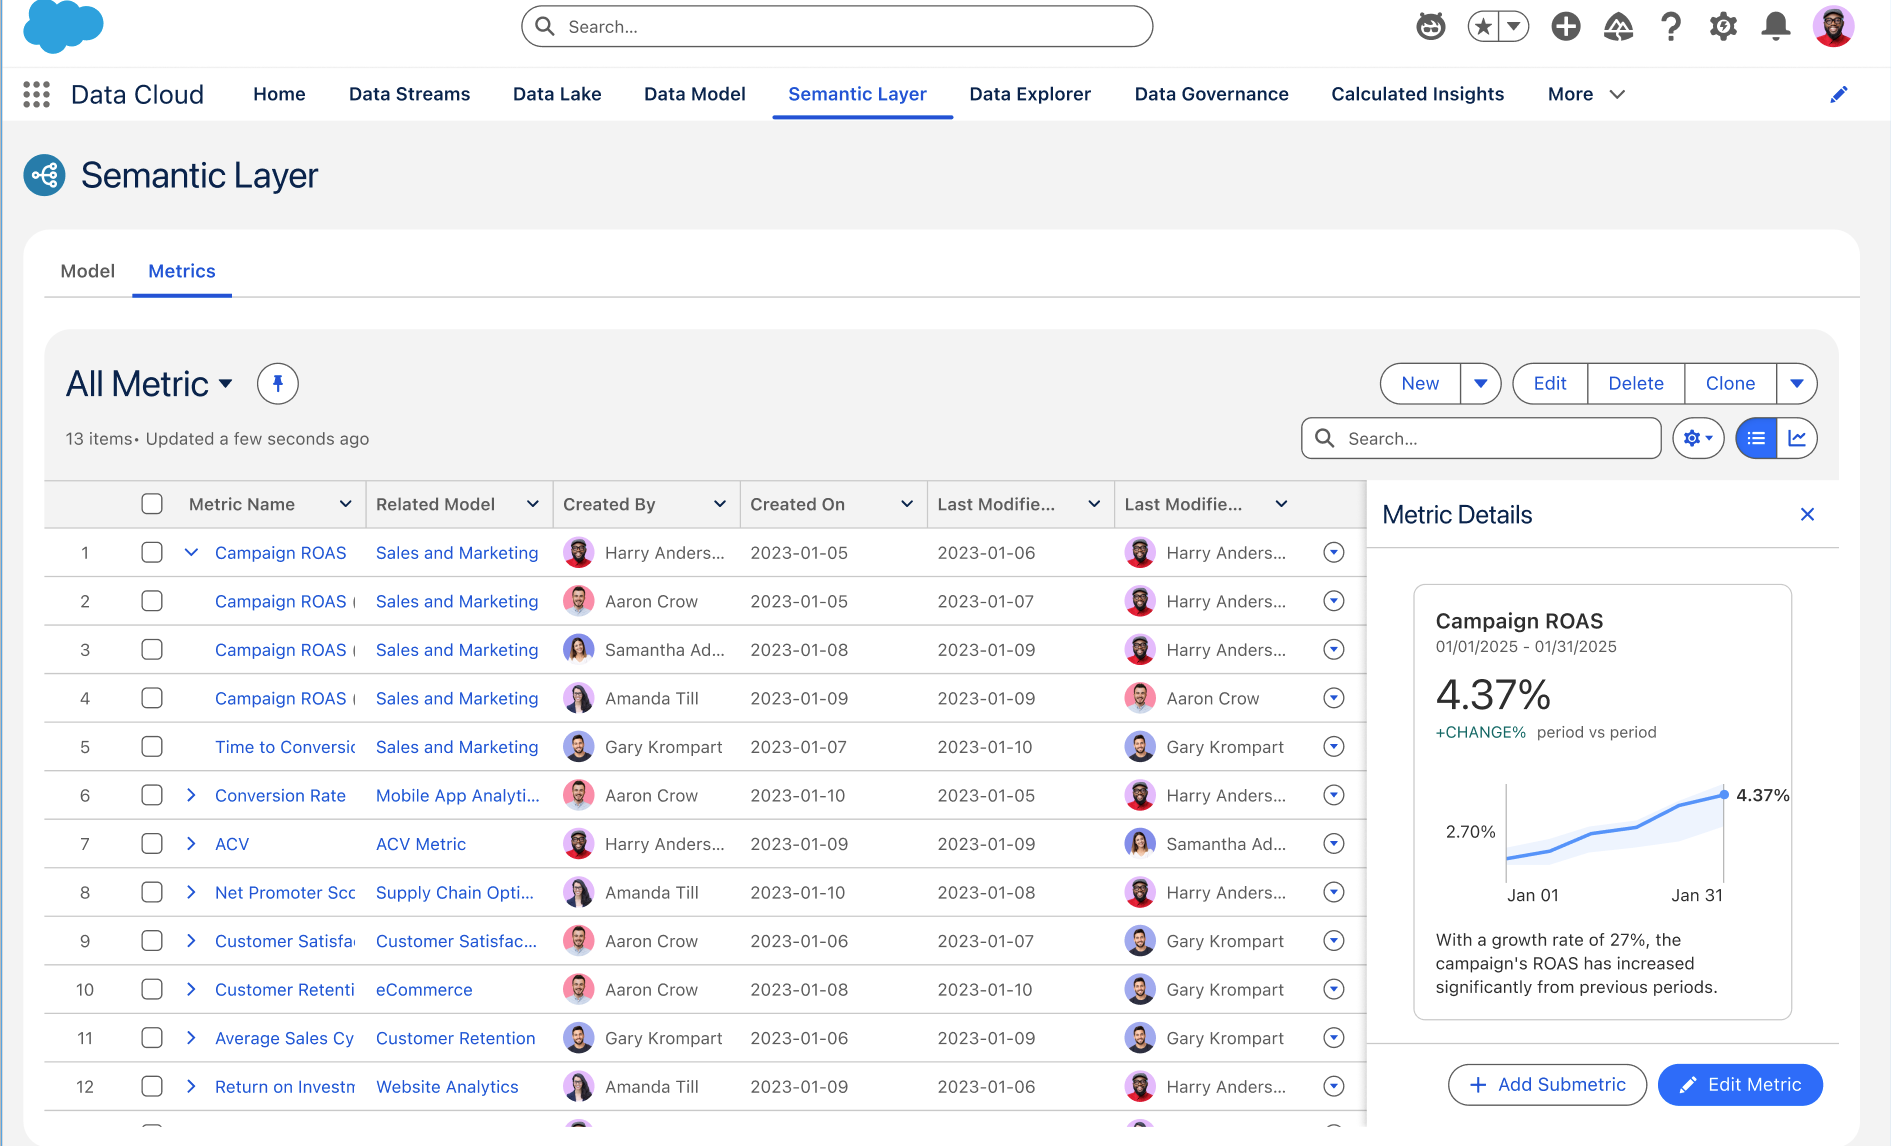Image resolution: width=1891 pixels, height=1146 pixels.
Task: Switch to the Model tab
Action: click(88, 271)
